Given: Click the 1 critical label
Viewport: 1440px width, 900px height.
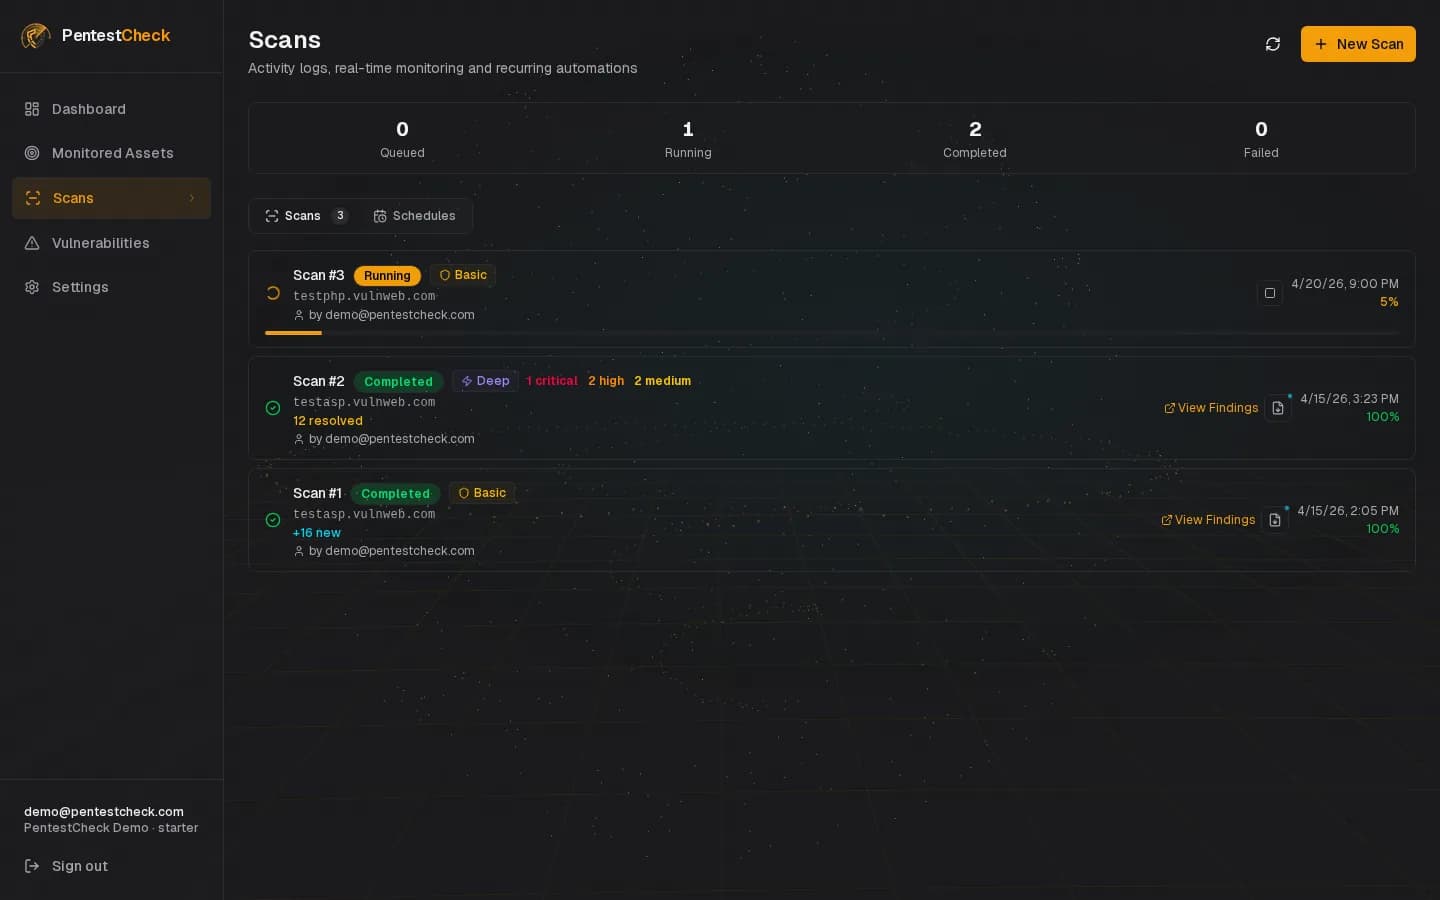Looking at the screenshot, I should click(x=551, y=381).
